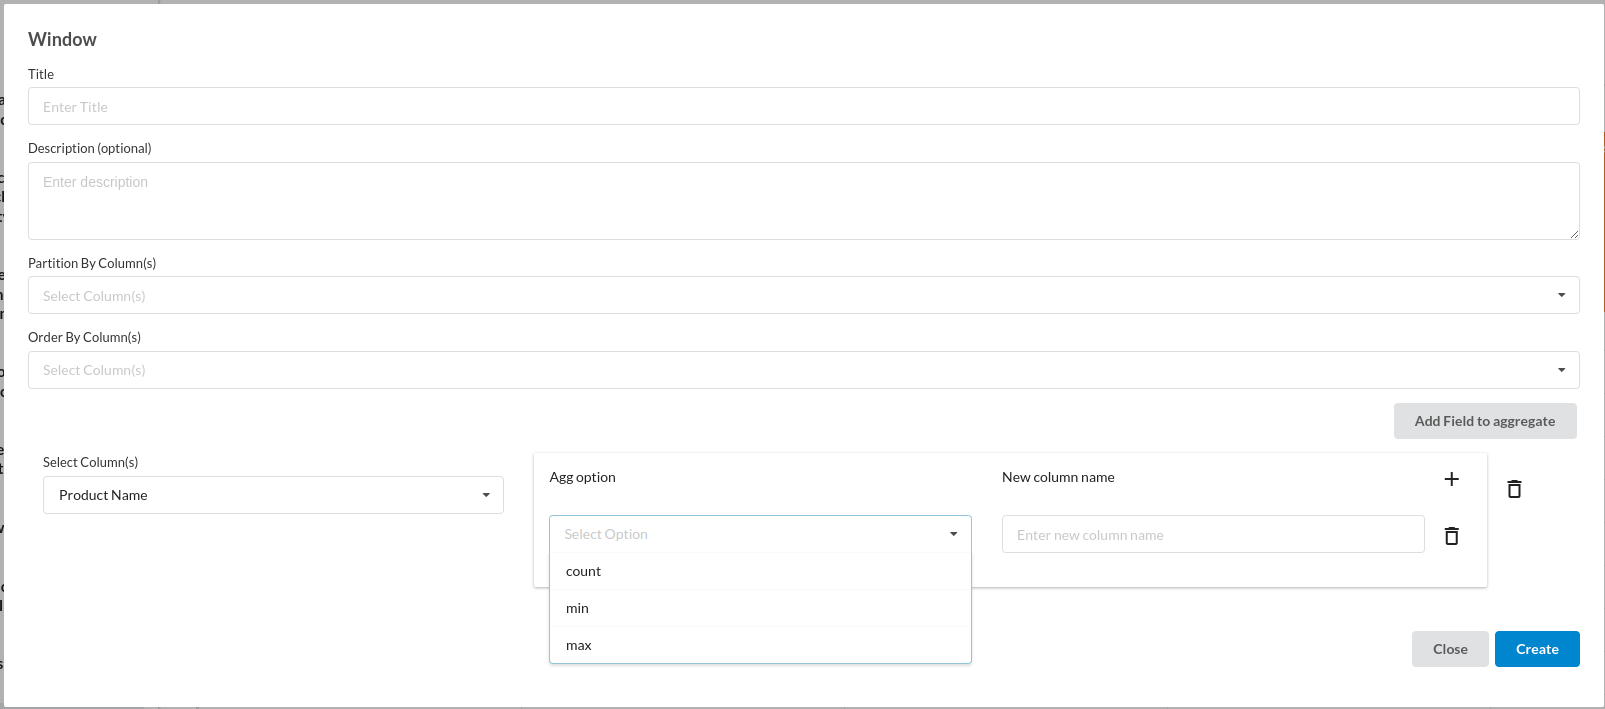Screen dimensions: 1605x709
Task: Collapse the Select Option caret arrow
Action: (x=953, y=534)
